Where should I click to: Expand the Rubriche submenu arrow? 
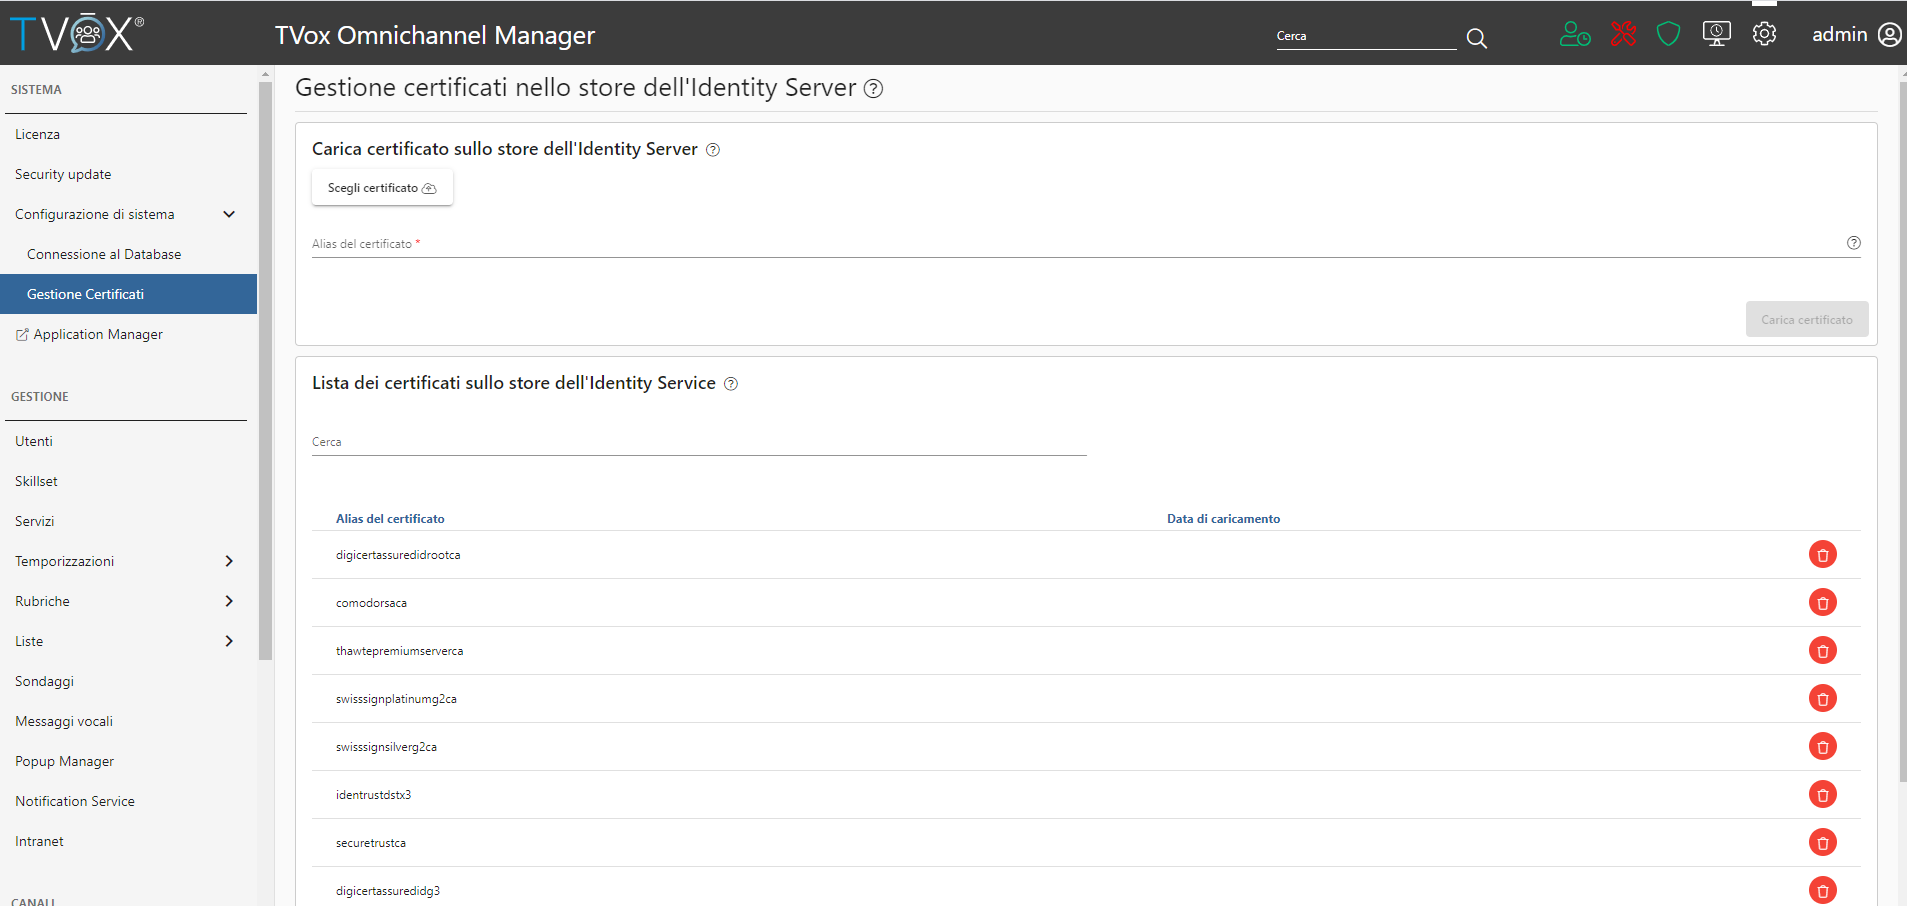click(x=229, y=601)
